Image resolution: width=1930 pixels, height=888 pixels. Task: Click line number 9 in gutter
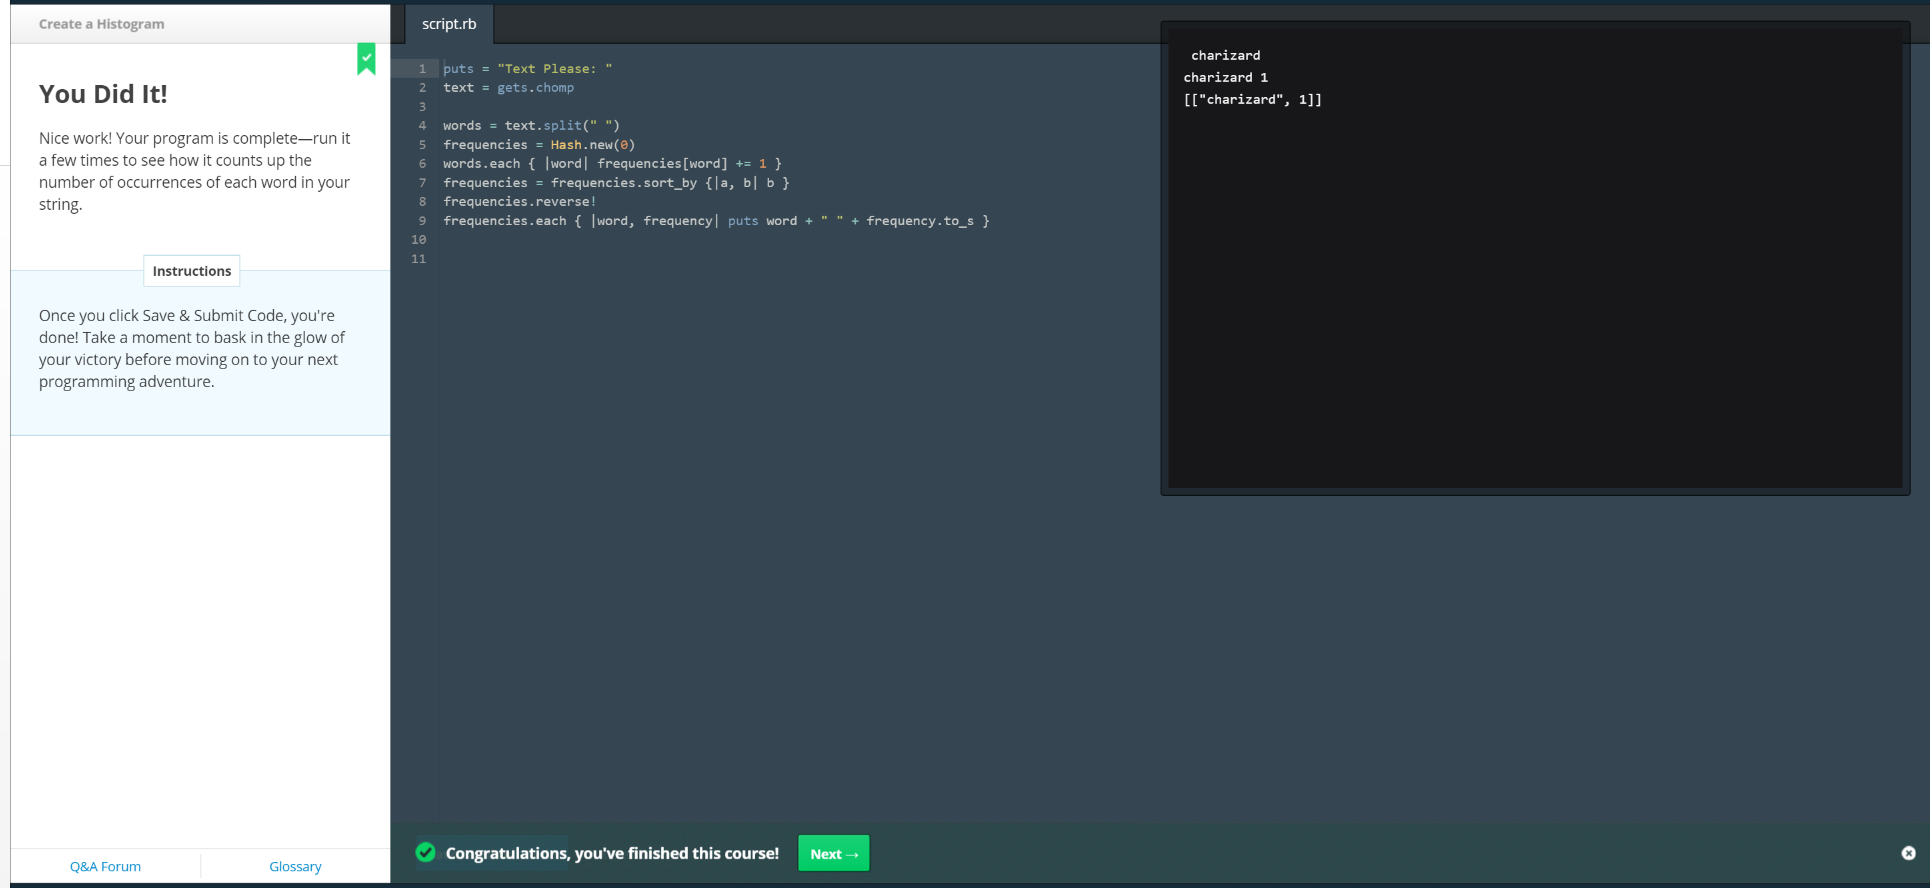tap(422, 221)
